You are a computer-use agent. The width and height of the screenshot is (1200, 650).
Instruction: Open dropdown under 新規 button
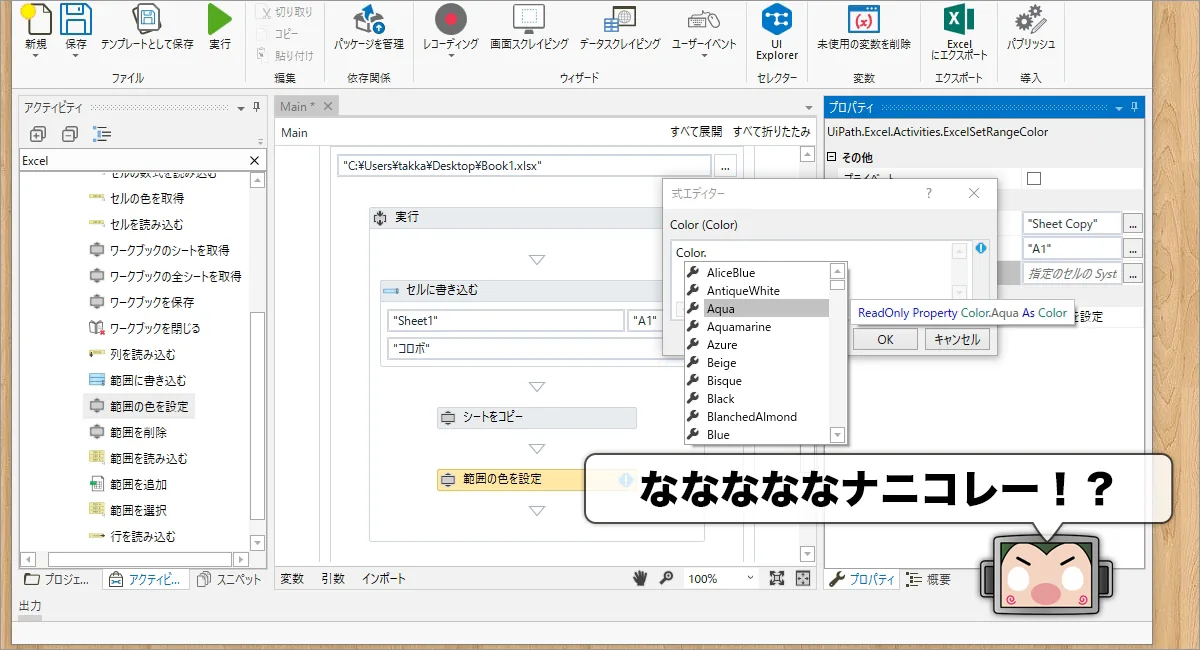(x=36, y=56)
